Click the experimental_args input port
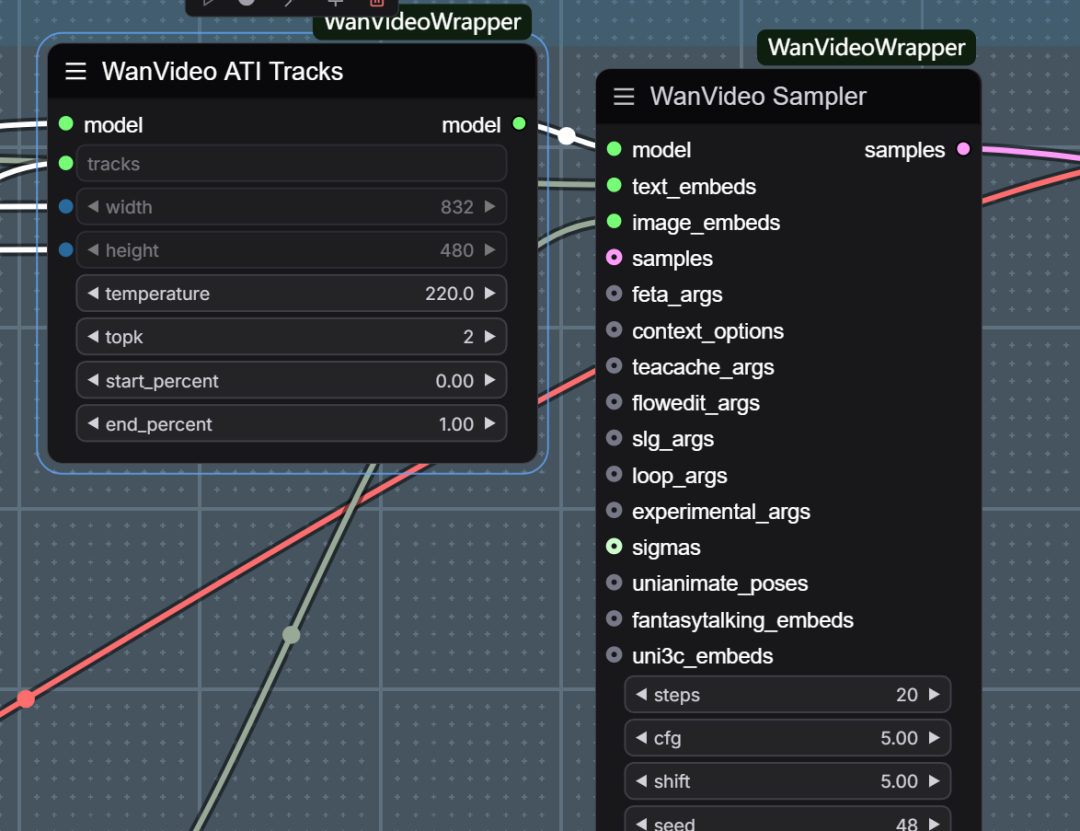 point(614,511)
